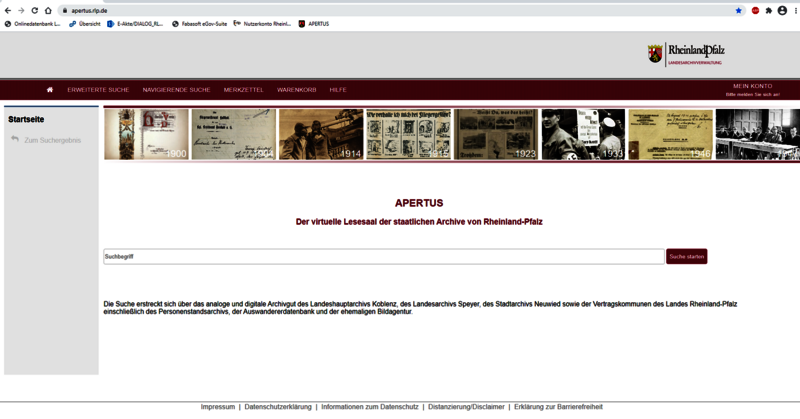
Task: Open the Nutzerkonto Rheinl... bookmark
Action: pos(262,24)
